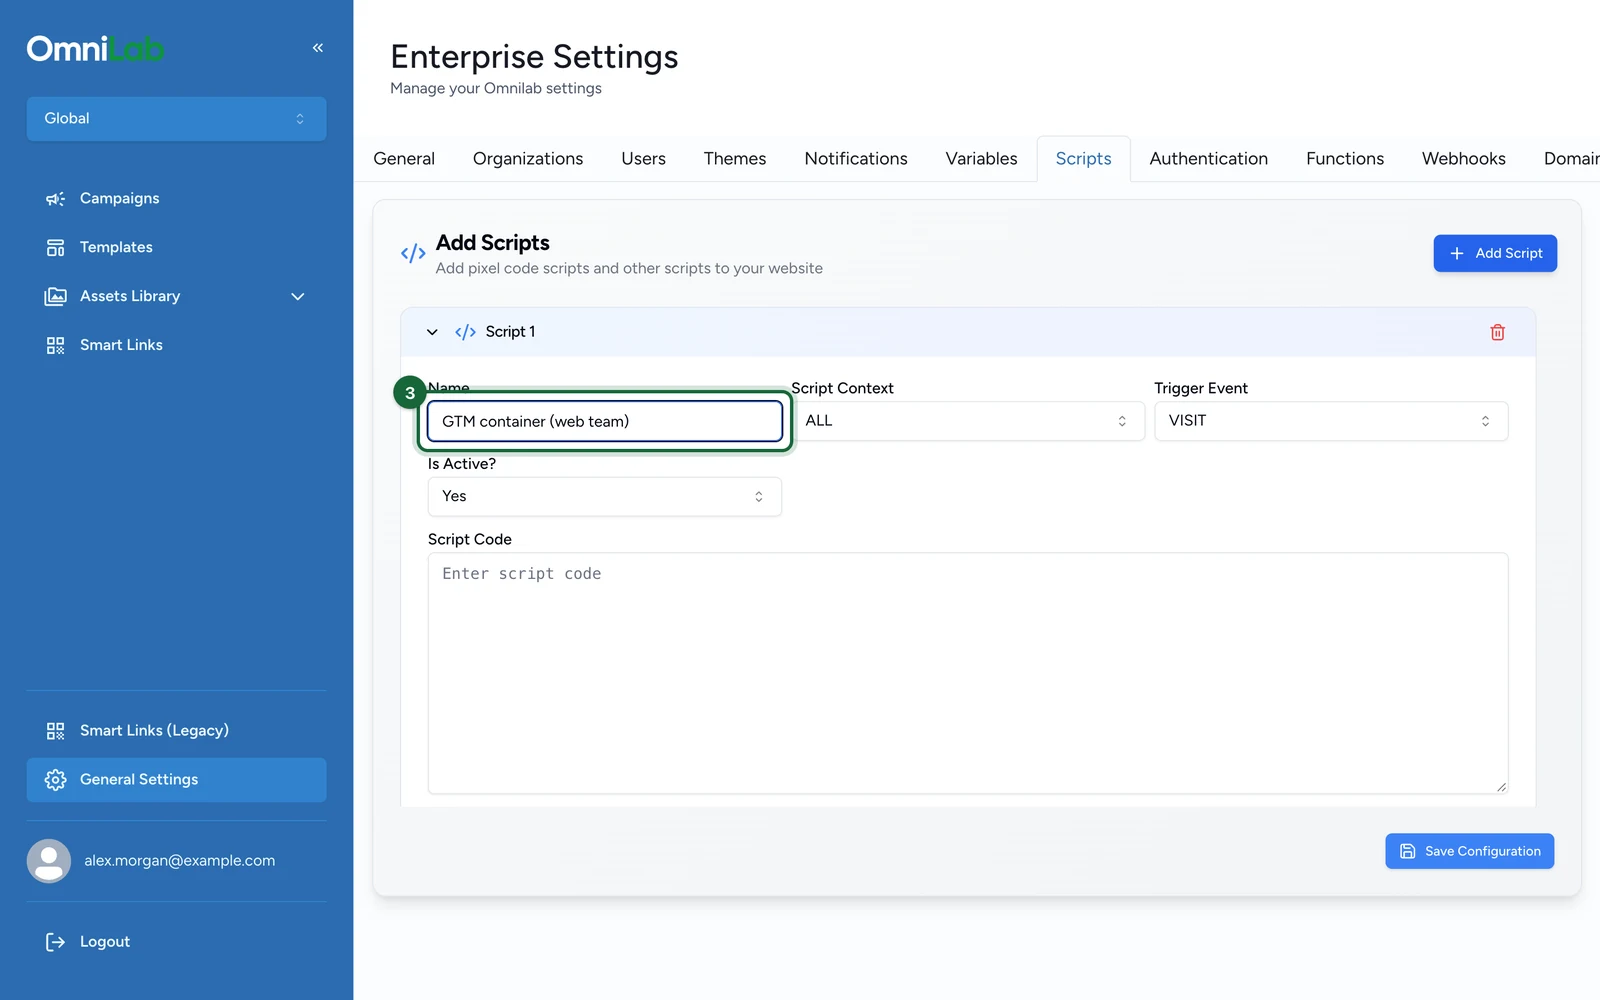1600x1000 pixels.
Task: Select the Scripts tab
Action: click(x=1083, y=159)
